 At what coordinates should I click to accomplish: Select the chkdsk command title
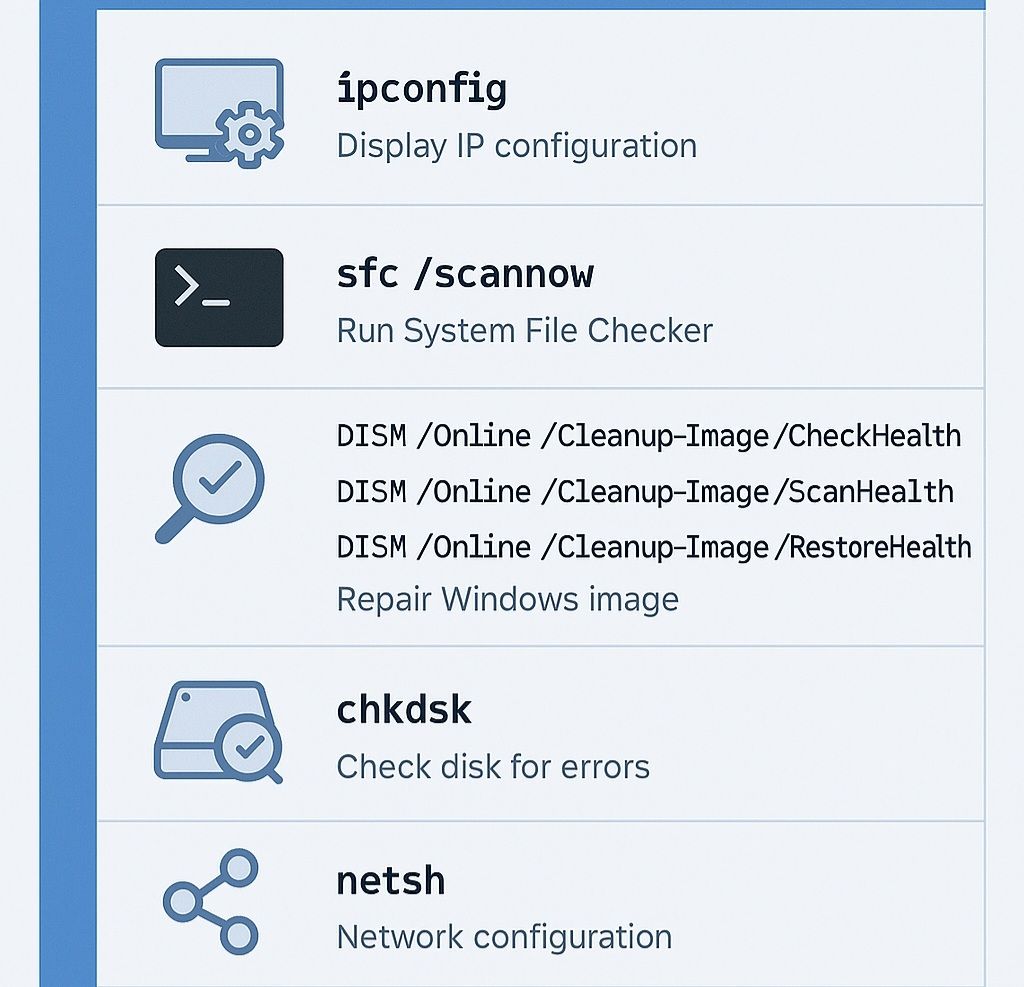(x=404, y=710)
